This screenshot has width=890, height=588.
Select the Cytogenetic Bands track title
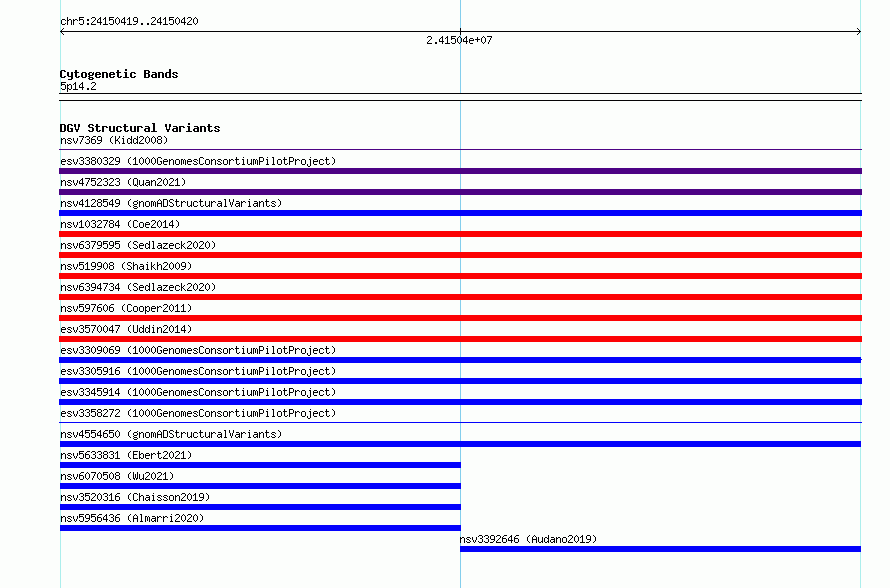tap(119, 74)
